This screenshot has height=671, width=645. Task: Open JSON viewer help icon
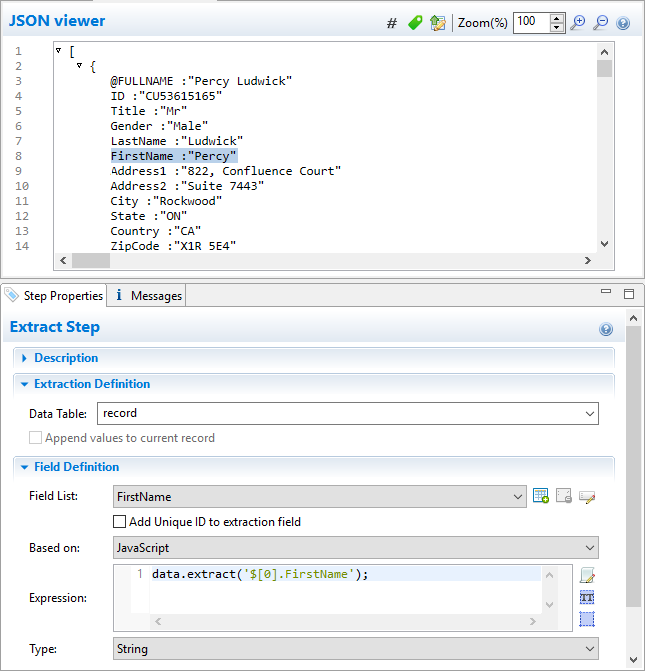coord(623,23)
